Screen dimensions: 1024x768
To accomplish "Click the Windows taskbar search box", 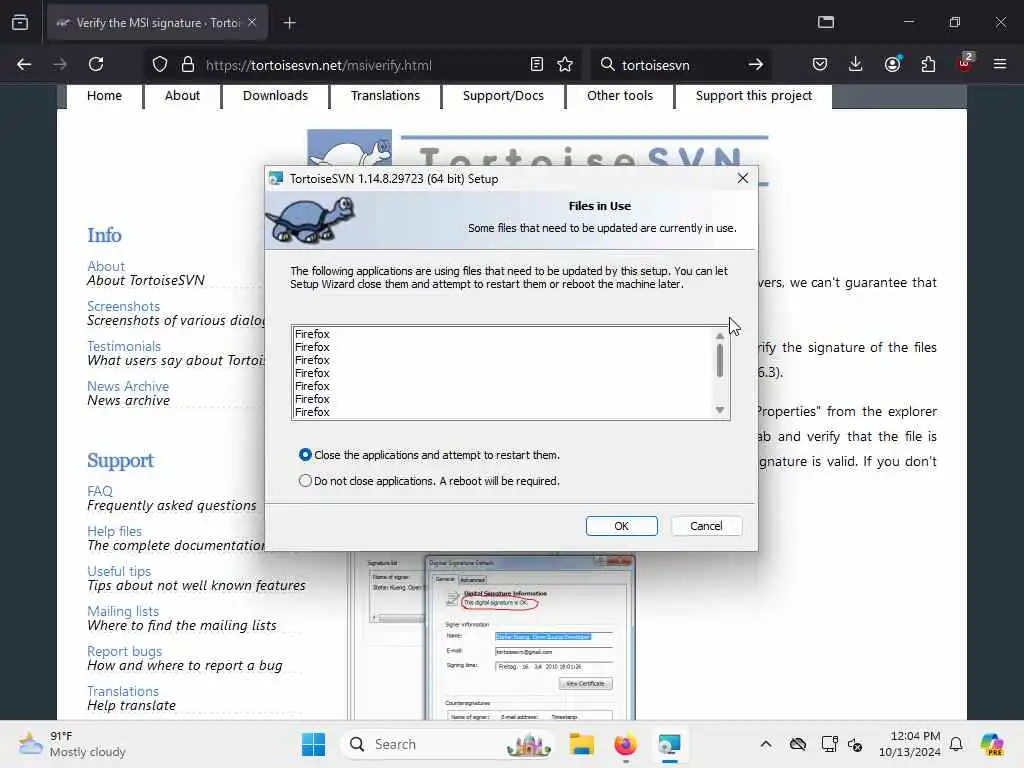I will pyautogui.click(x=447, y=744).
